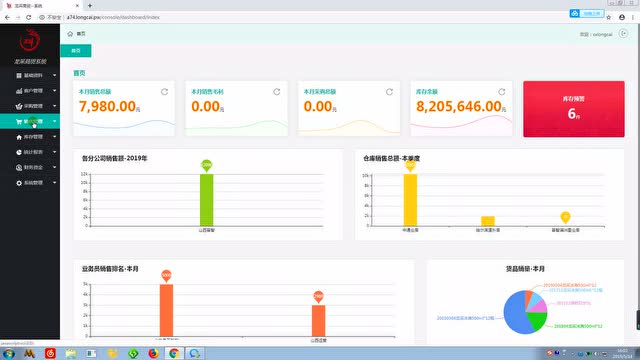Bookmark this page with the star icon
This screenshot has width=640, height=360.
609,17
